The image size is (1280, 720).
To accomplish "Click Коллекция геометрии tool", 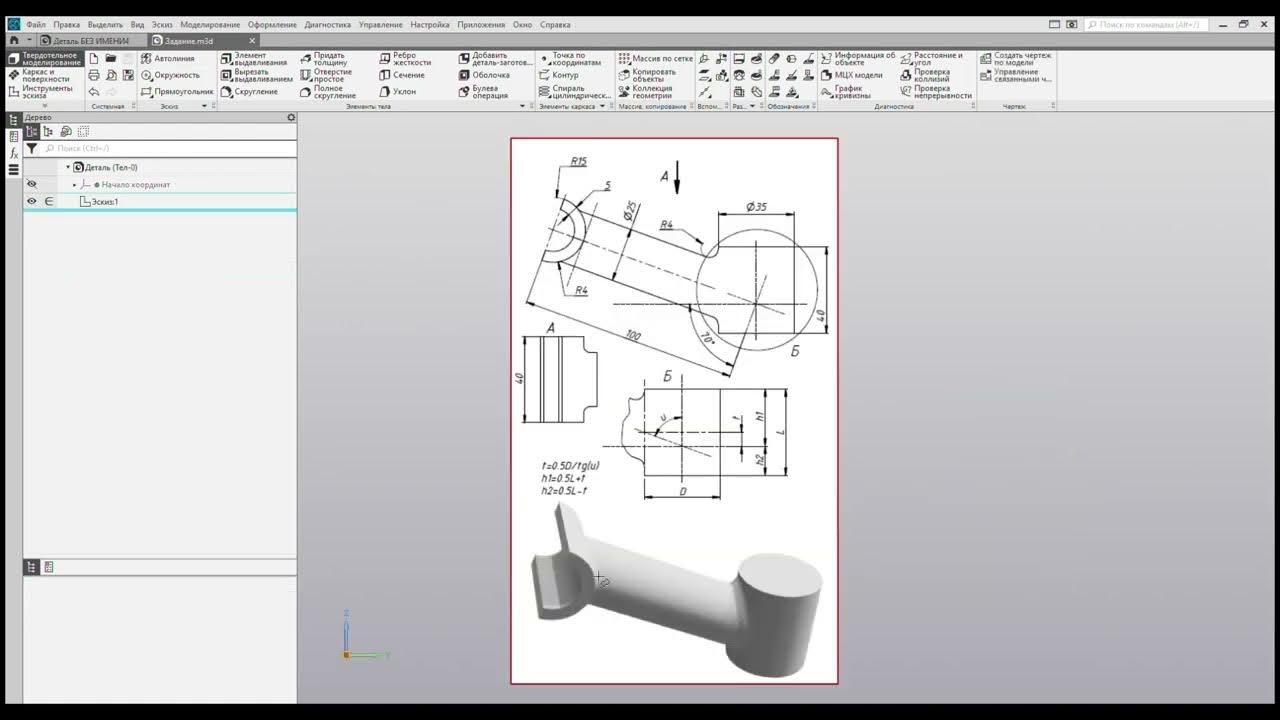I will point(645,91).
